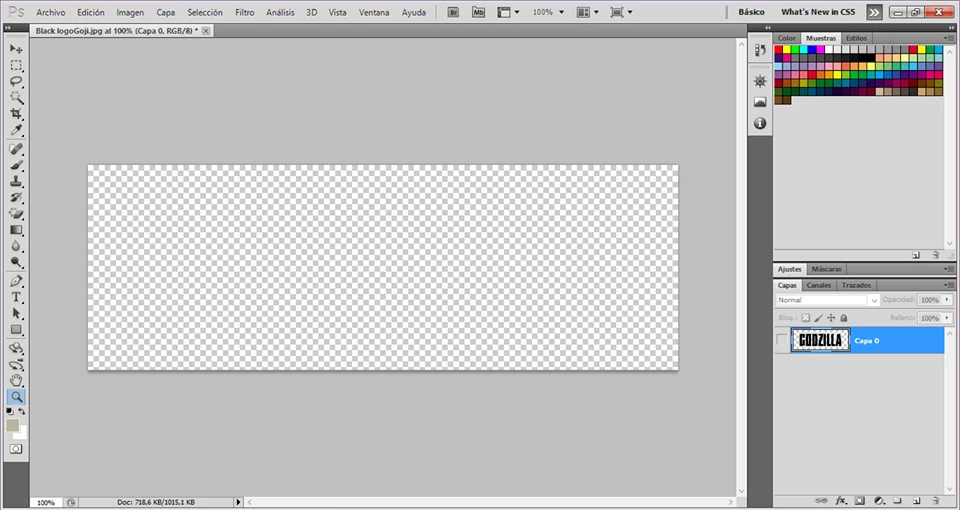Screen dimensions: 960x510
Task: Open the blending mode Normal dropdown
Action: 828,300
